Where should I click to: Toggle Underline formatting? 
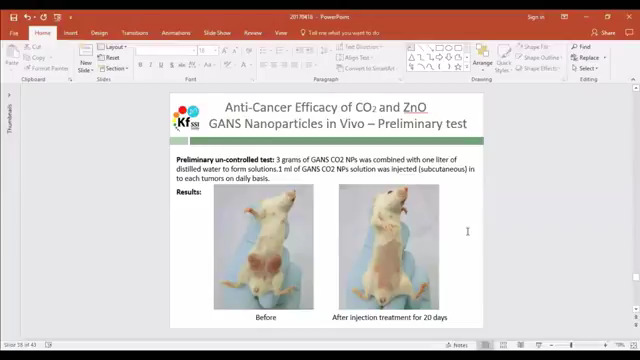(x=161, y=65)
